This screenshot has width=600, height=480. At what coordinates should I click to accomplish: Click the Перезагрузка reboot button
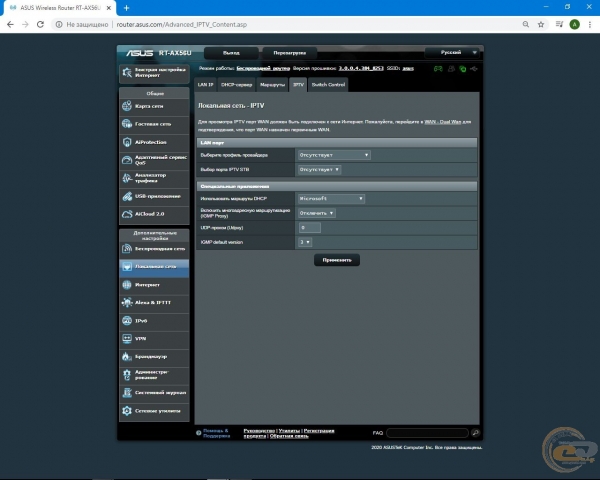(290, 53)
